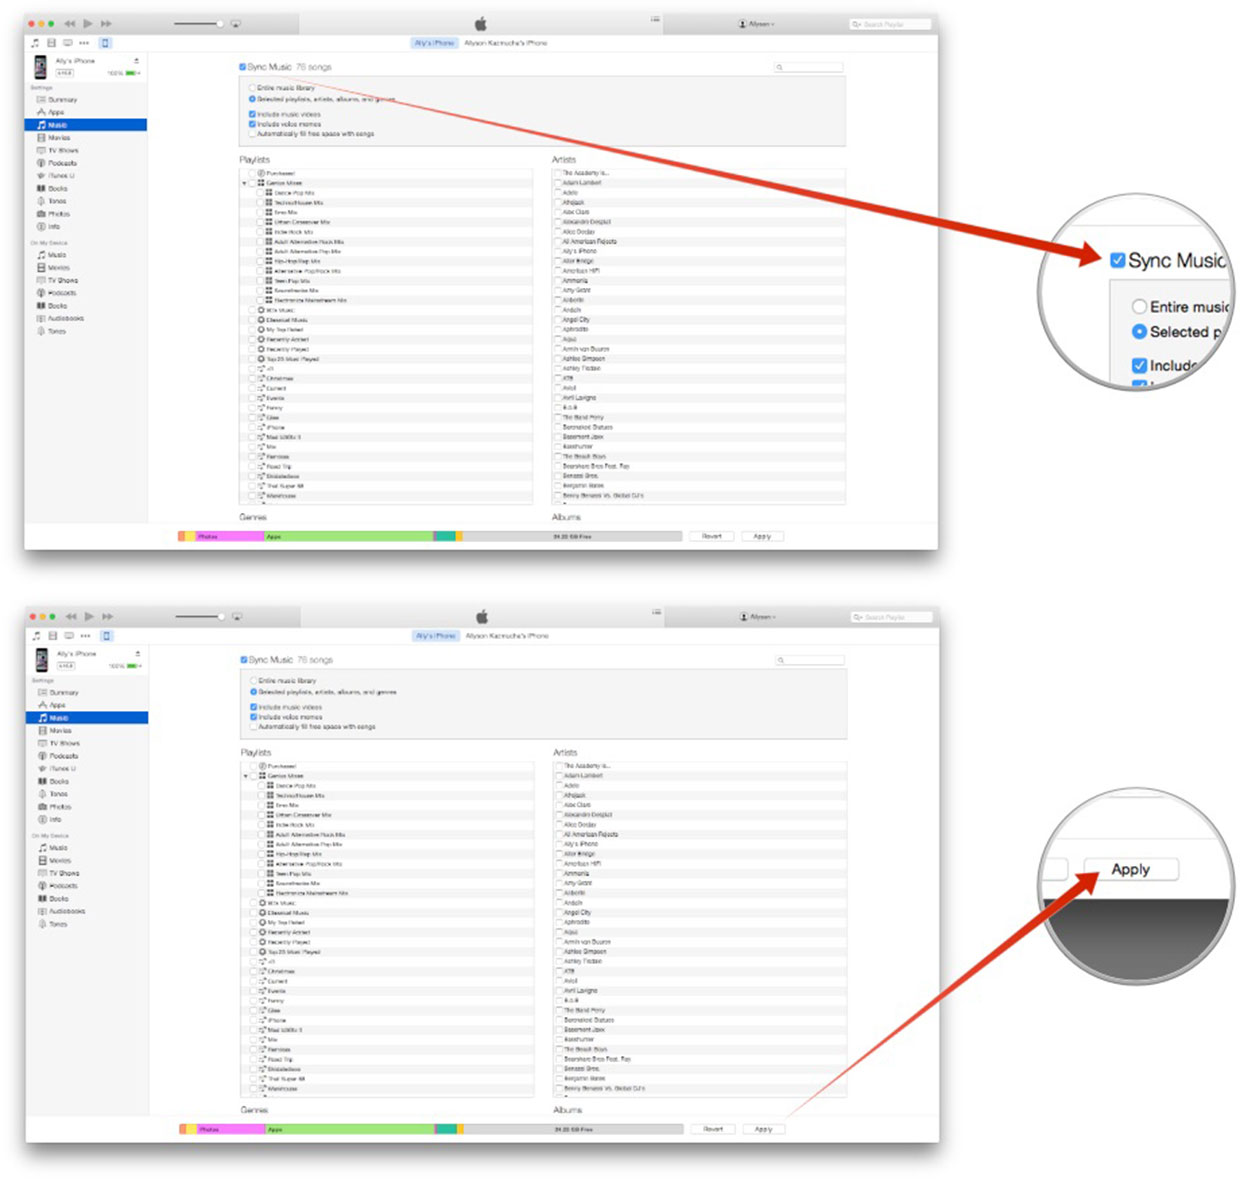Click the Search Playlist field in the upper window
1240x1179 pixels.
click(x=890, y=24)
